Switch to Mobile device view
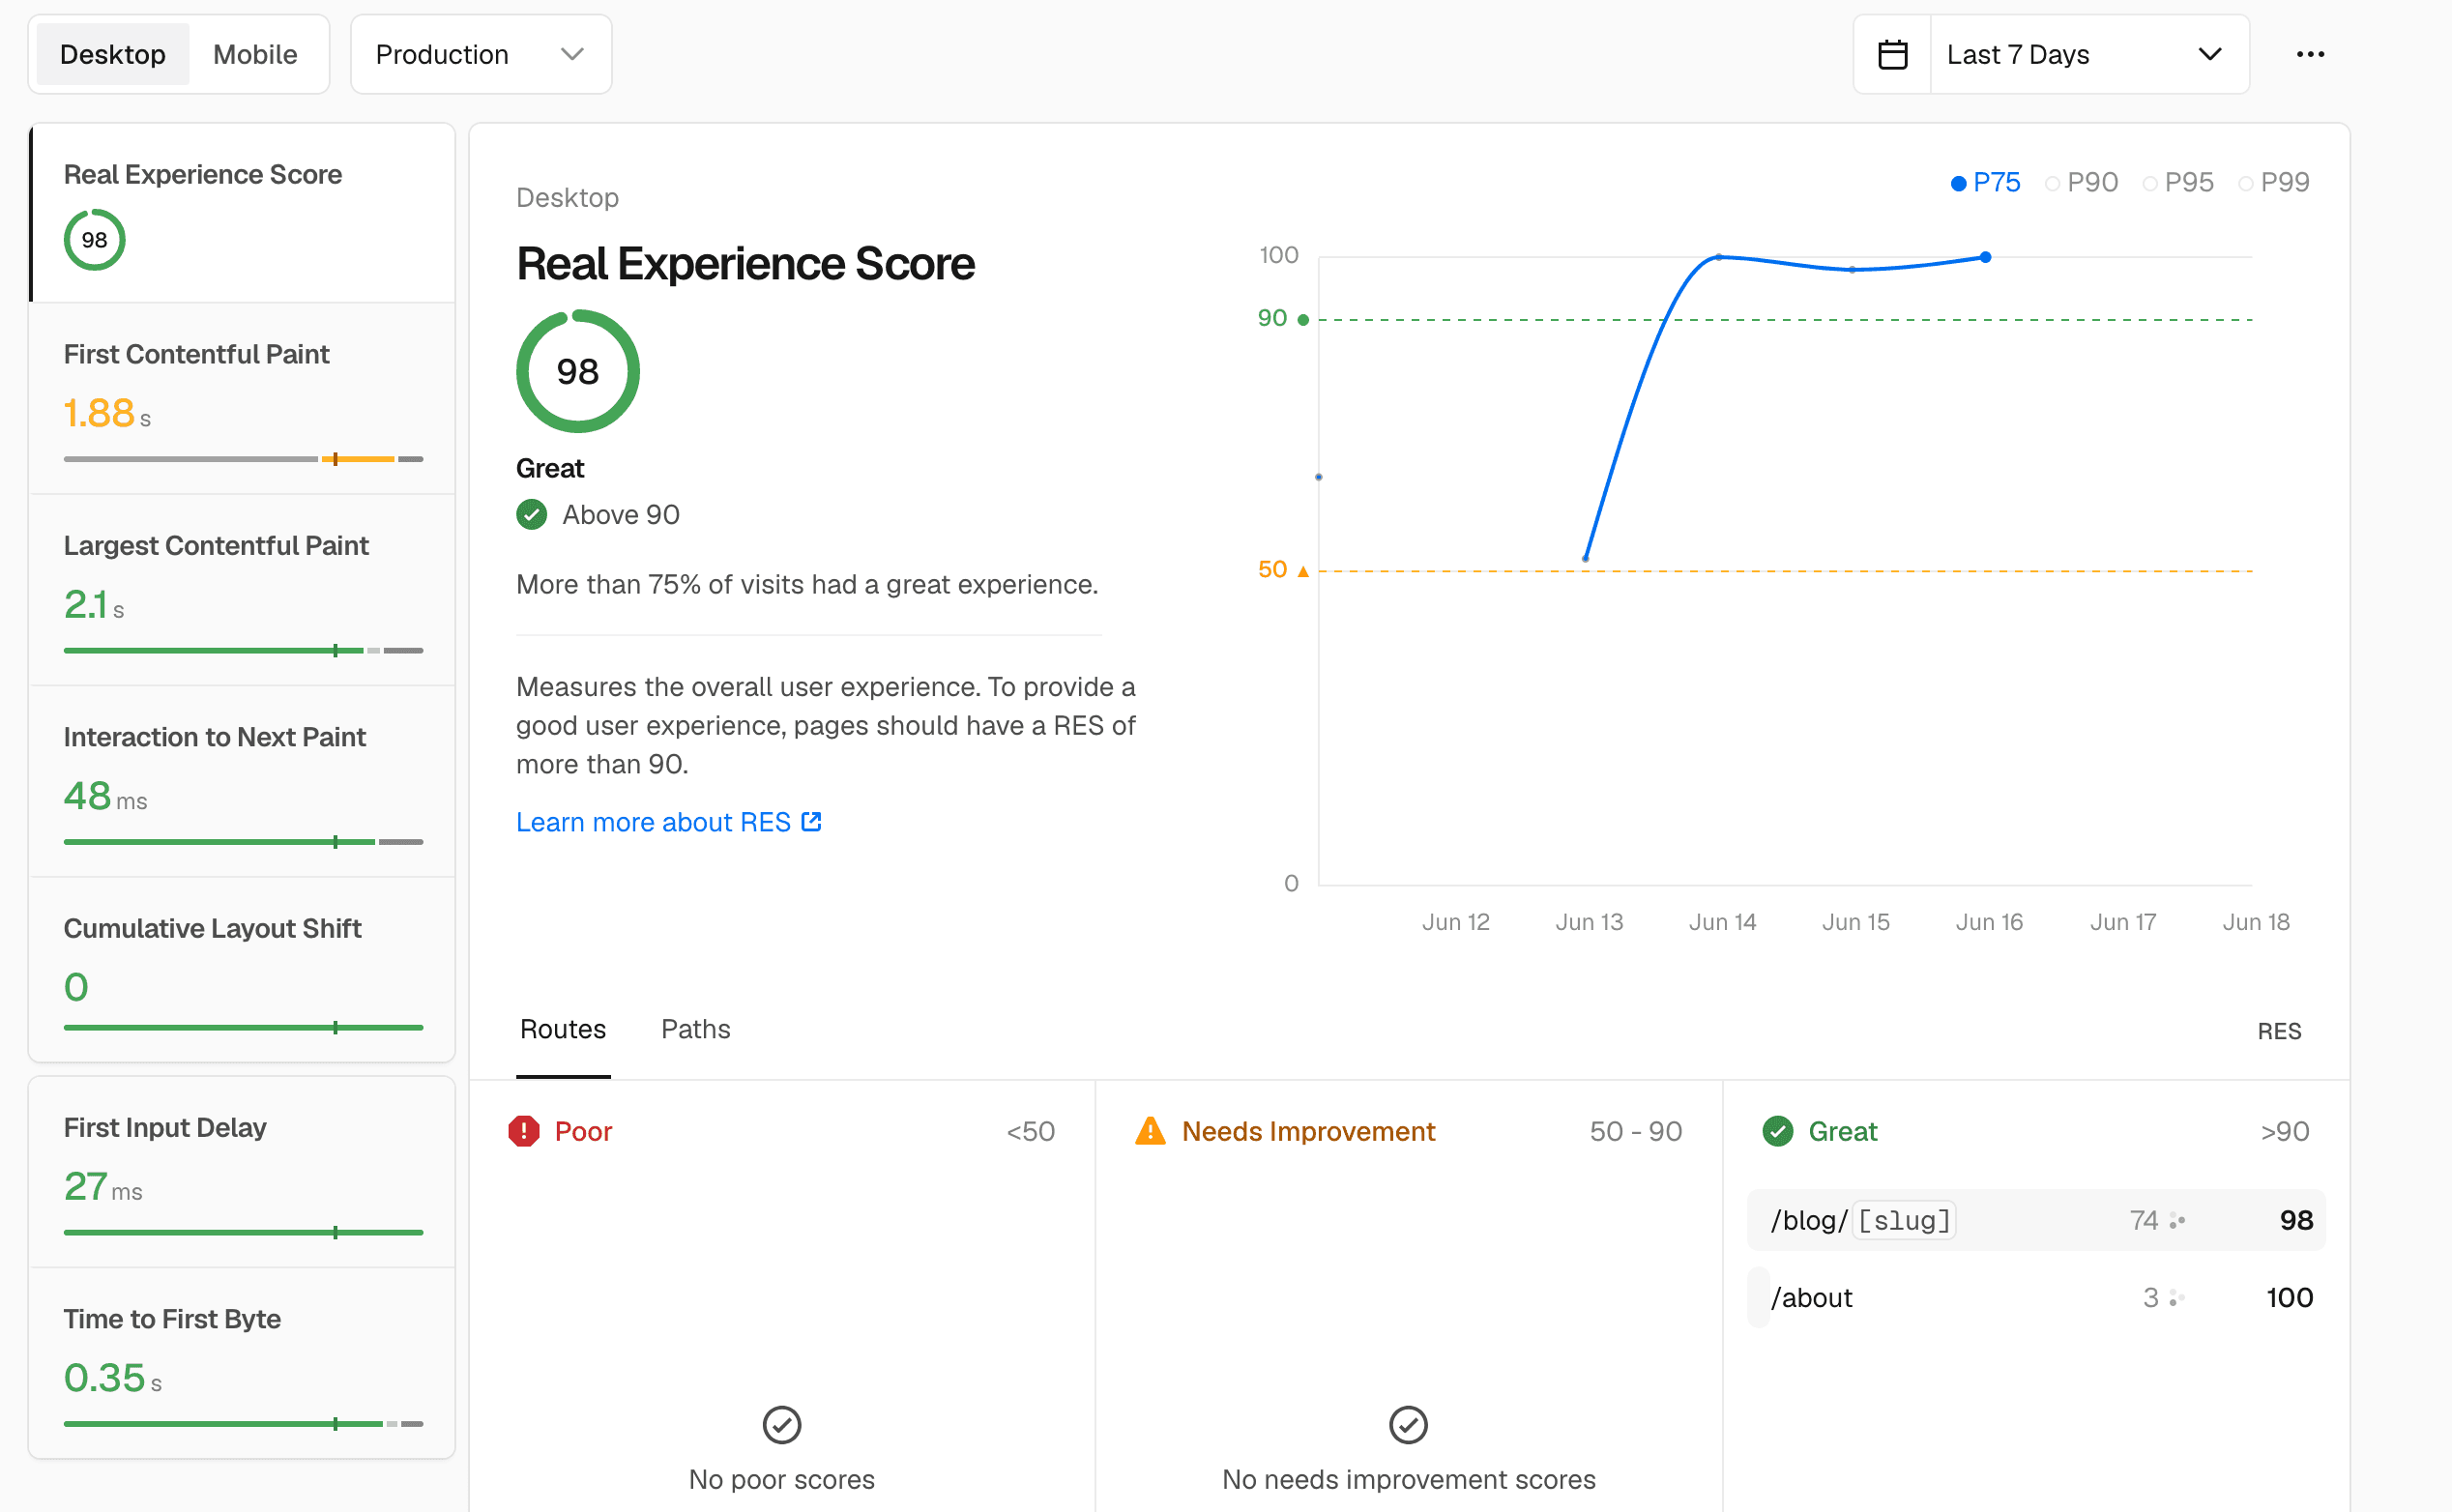The width and height of the screenshot is (2452, 1512). click(x=255, y=54)
